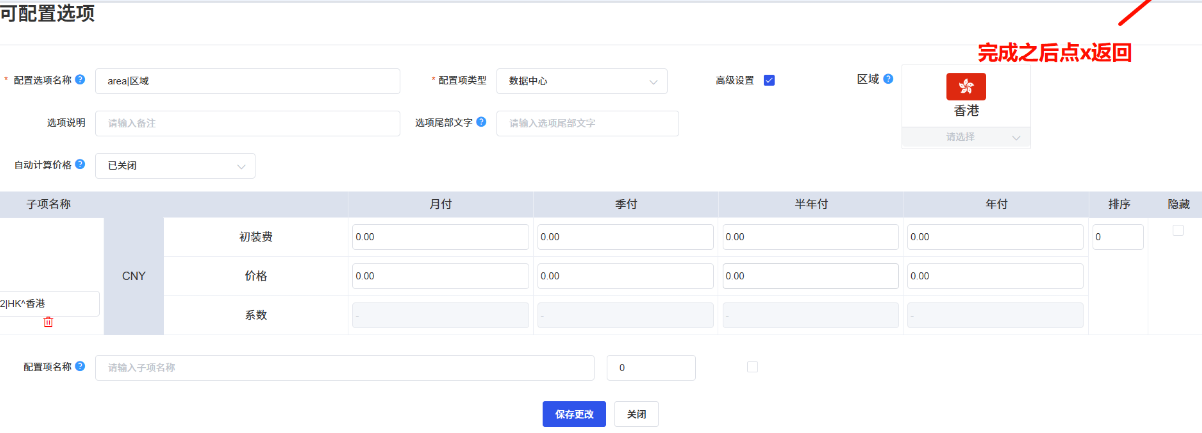Click the 初装费 半年付 input field
1202x433 pixels.
810,237
